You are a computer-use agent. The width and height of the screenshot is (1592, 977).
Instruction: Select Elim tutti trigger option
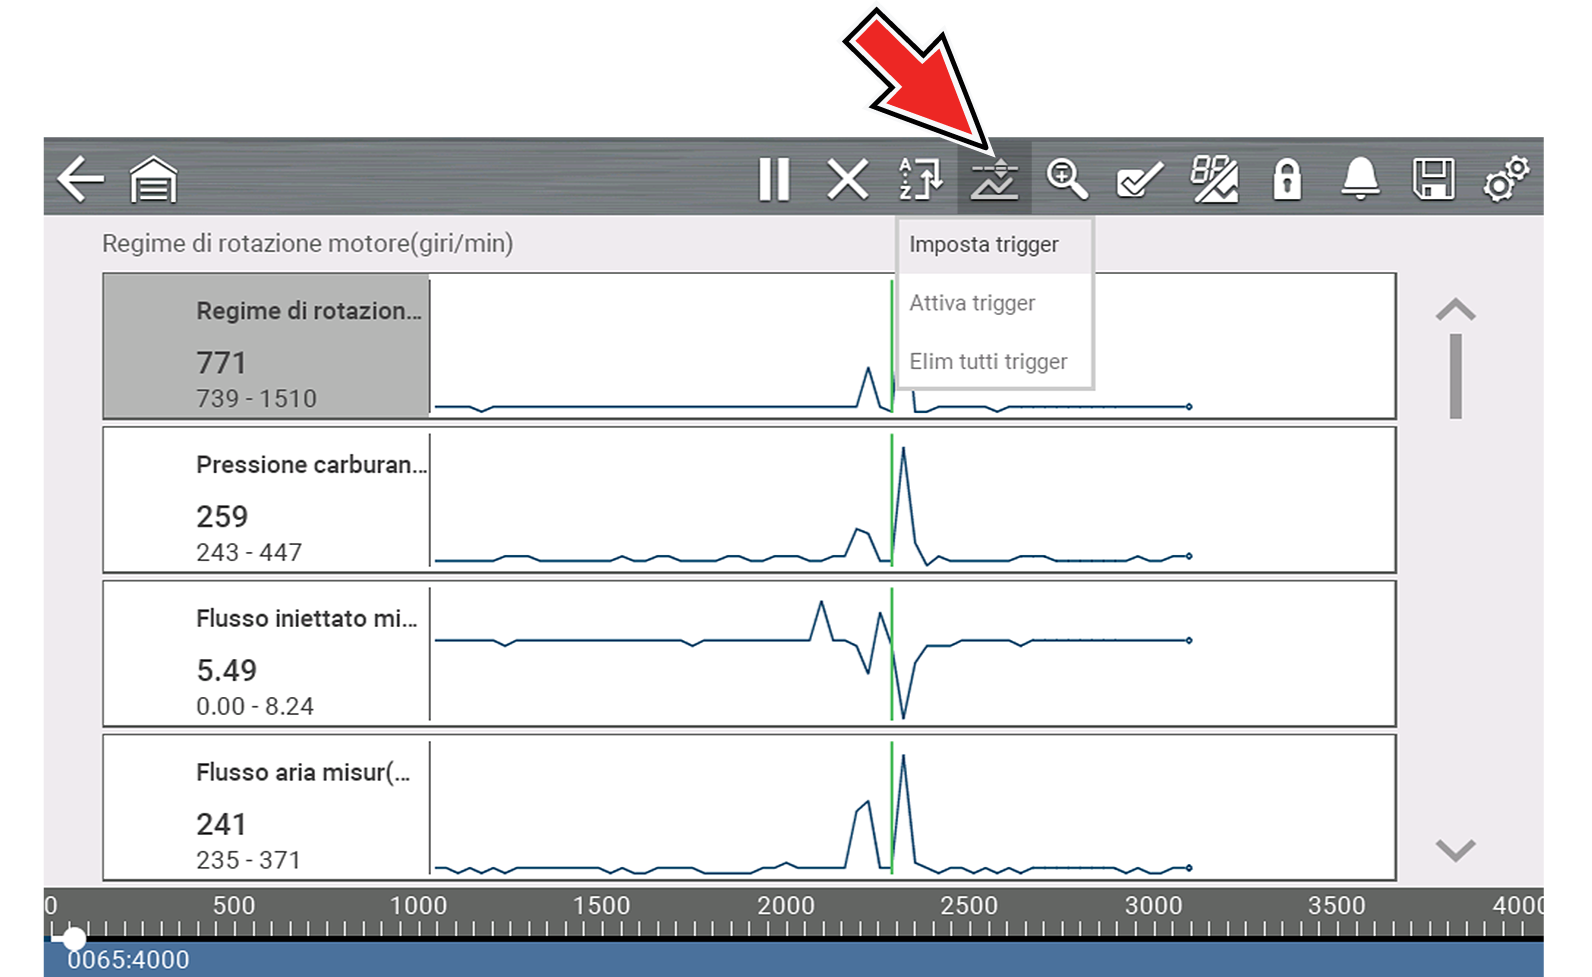(x=988, y=361)
